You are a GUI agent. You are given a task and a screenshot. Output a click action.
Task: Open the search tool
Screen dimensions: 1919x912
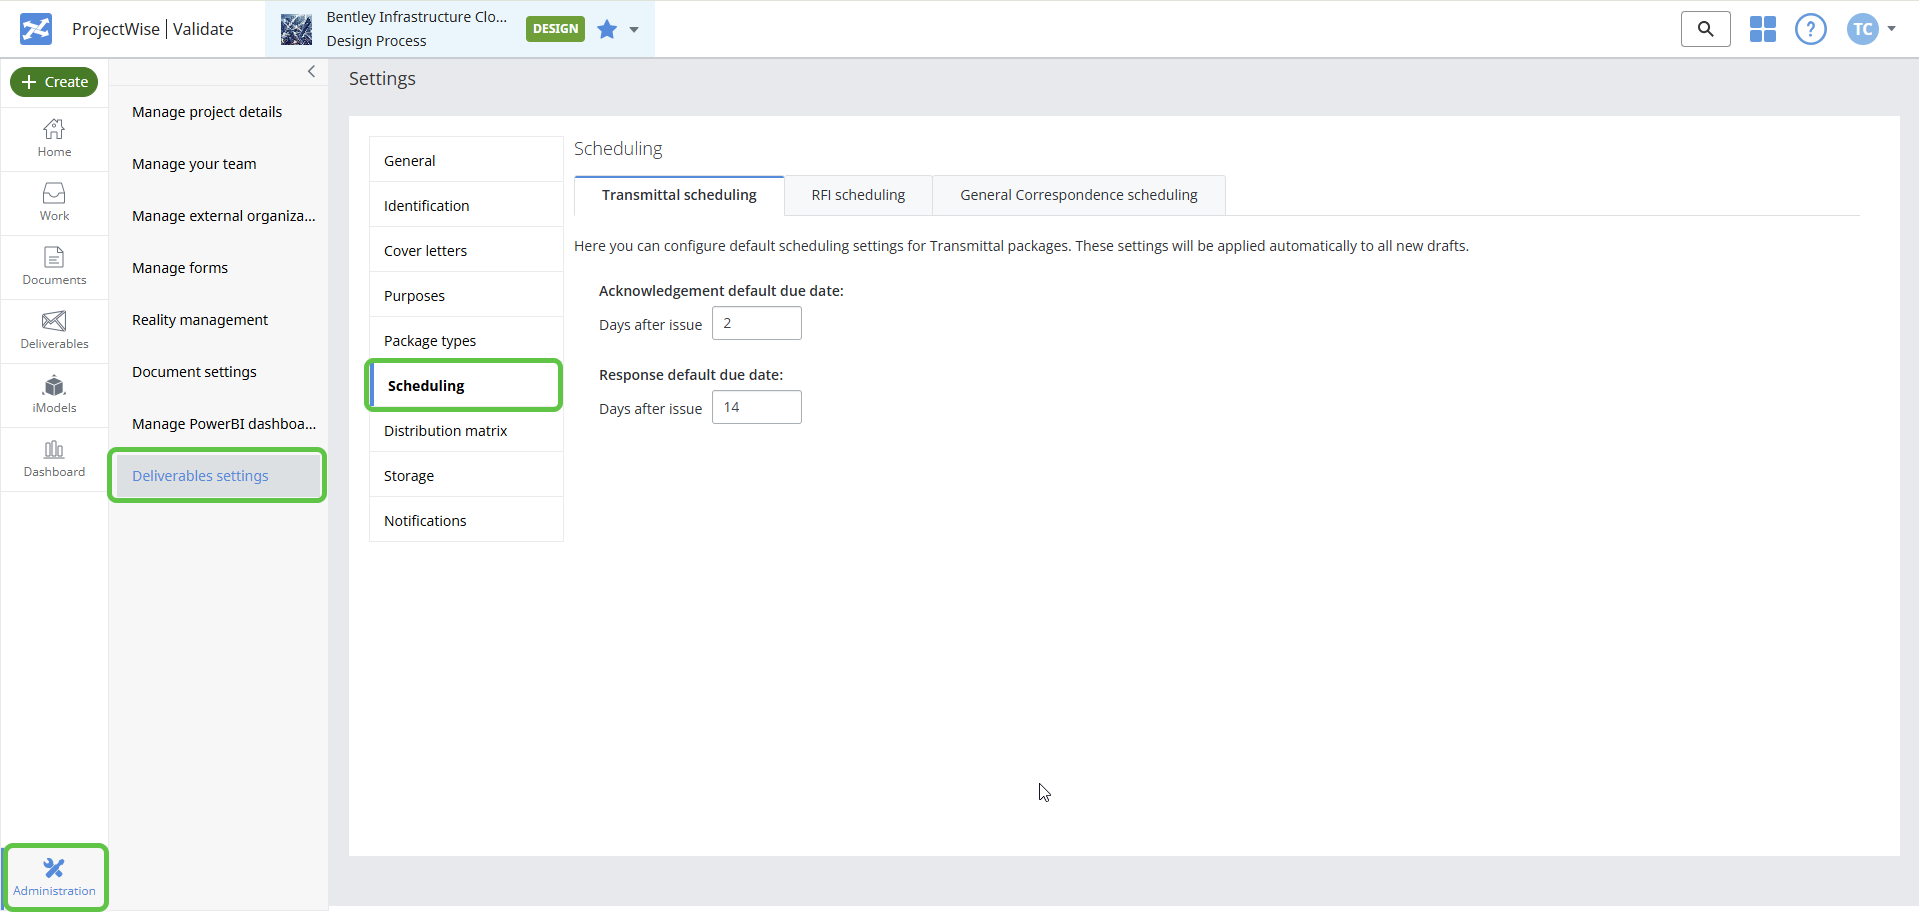pos(1705,29)
